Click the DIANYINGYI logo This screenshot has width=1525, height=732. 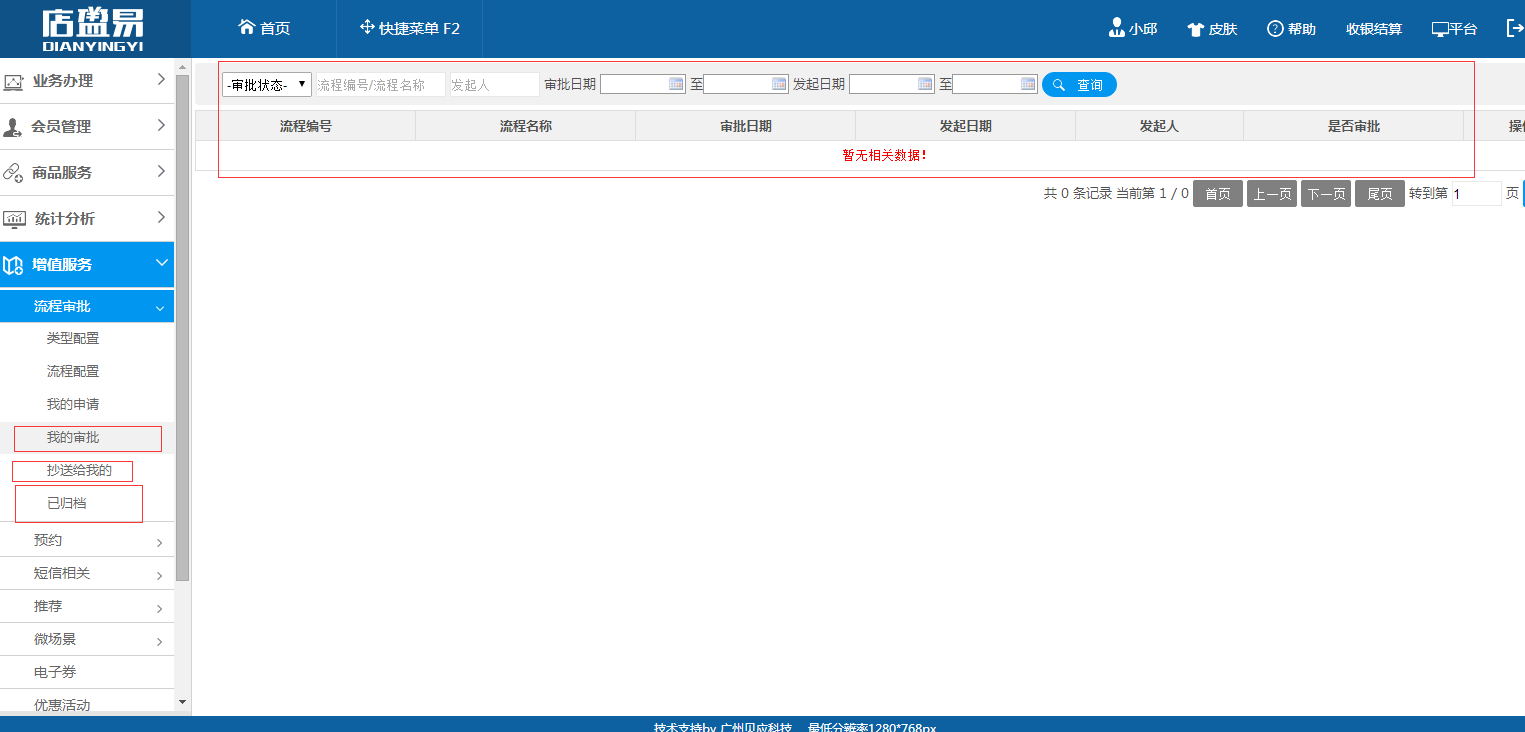click(x=94, y=29)
